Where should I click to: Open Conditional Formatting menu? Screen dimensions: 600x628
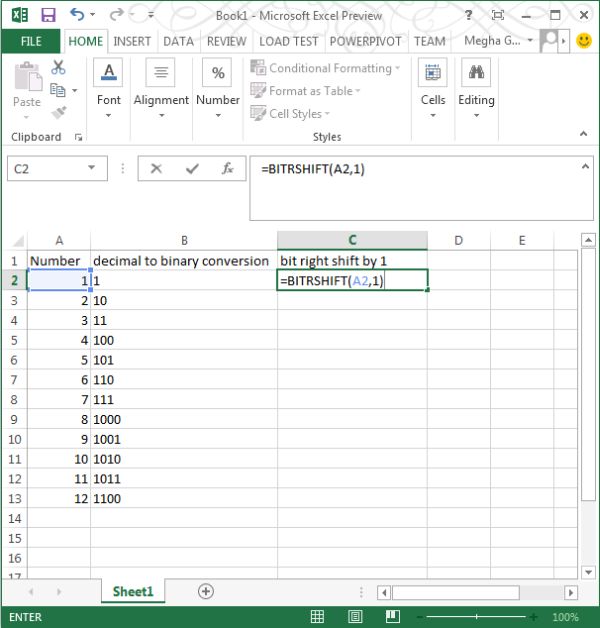[325, 68]
